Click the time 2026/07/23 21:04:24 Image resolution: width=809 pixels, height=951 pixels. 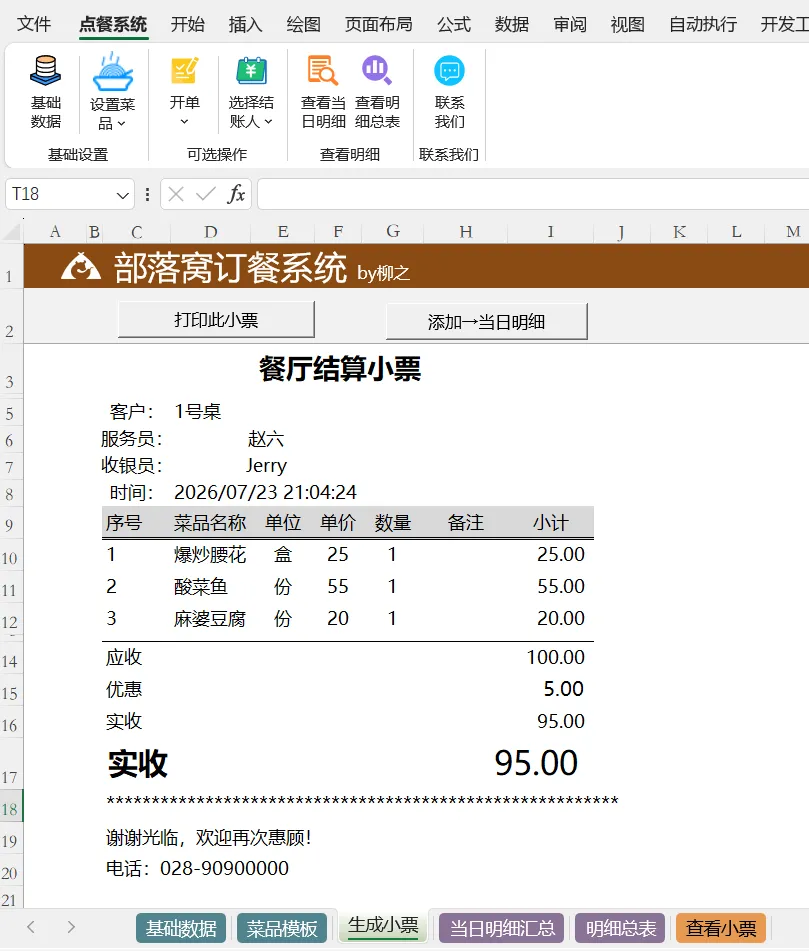point(265,492)
